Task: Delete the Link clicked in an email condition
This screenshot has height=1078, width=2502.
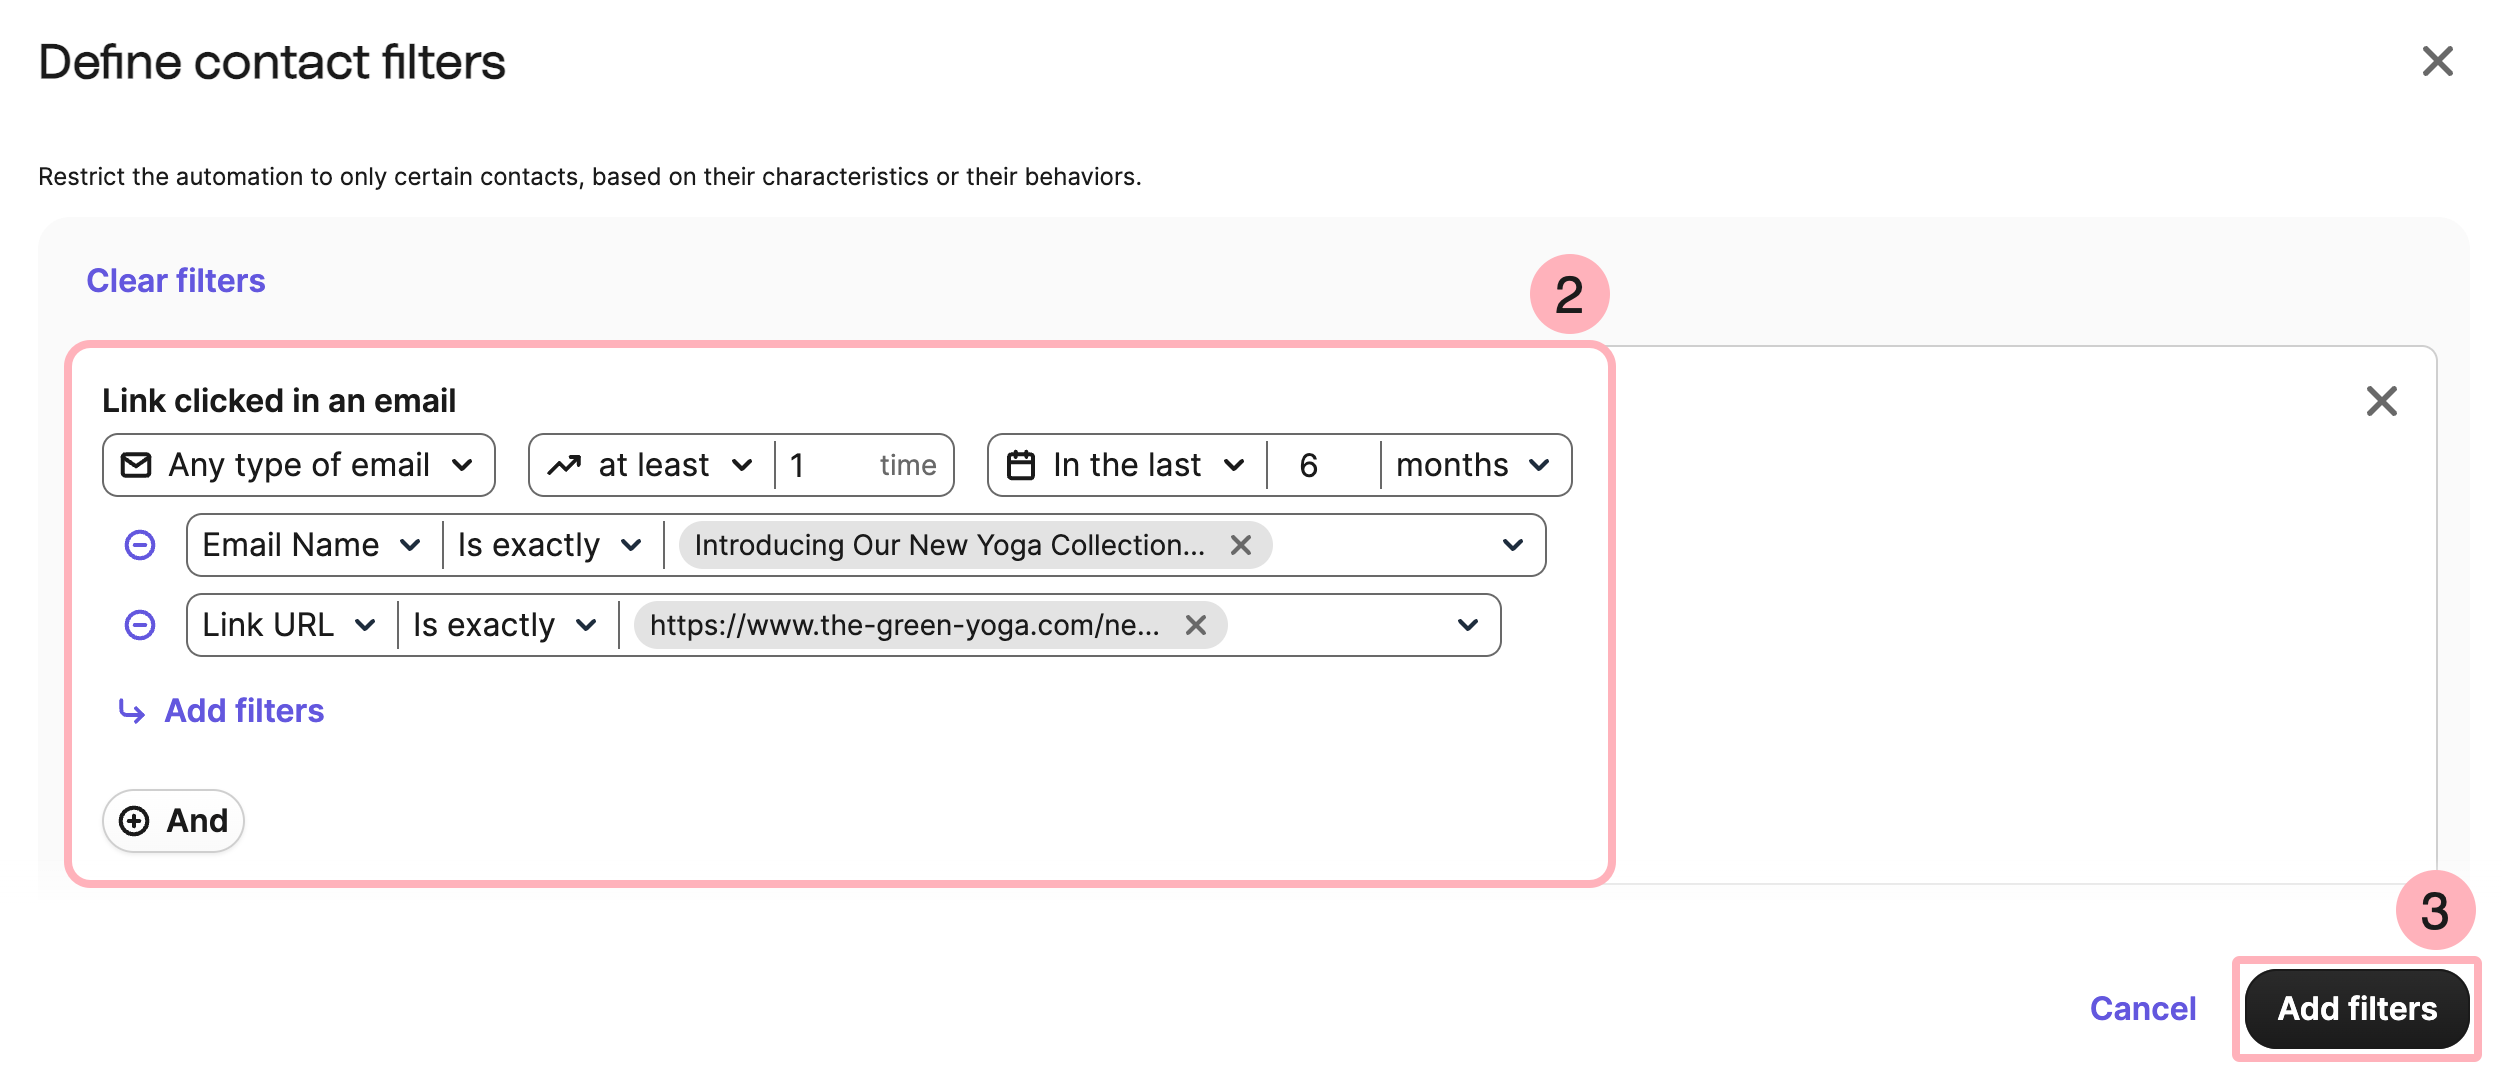Action: pos(2381,401)
